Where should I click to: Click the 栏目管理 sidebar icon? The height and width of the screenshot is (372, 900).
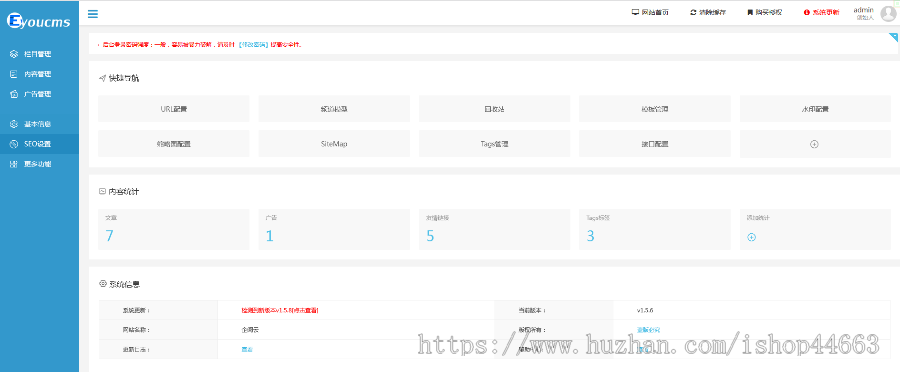point(14,54)
